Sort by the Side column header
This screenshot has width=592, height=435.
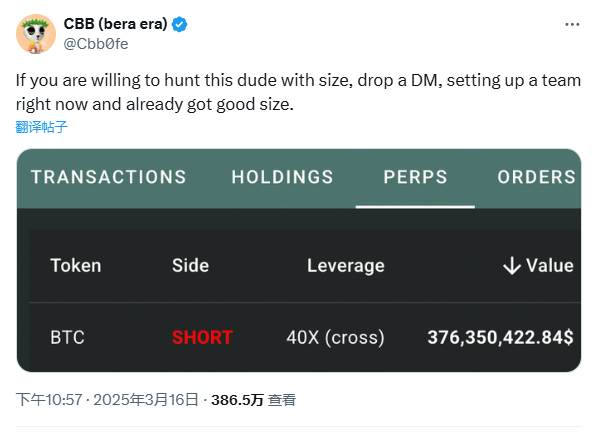coord(190,265)
